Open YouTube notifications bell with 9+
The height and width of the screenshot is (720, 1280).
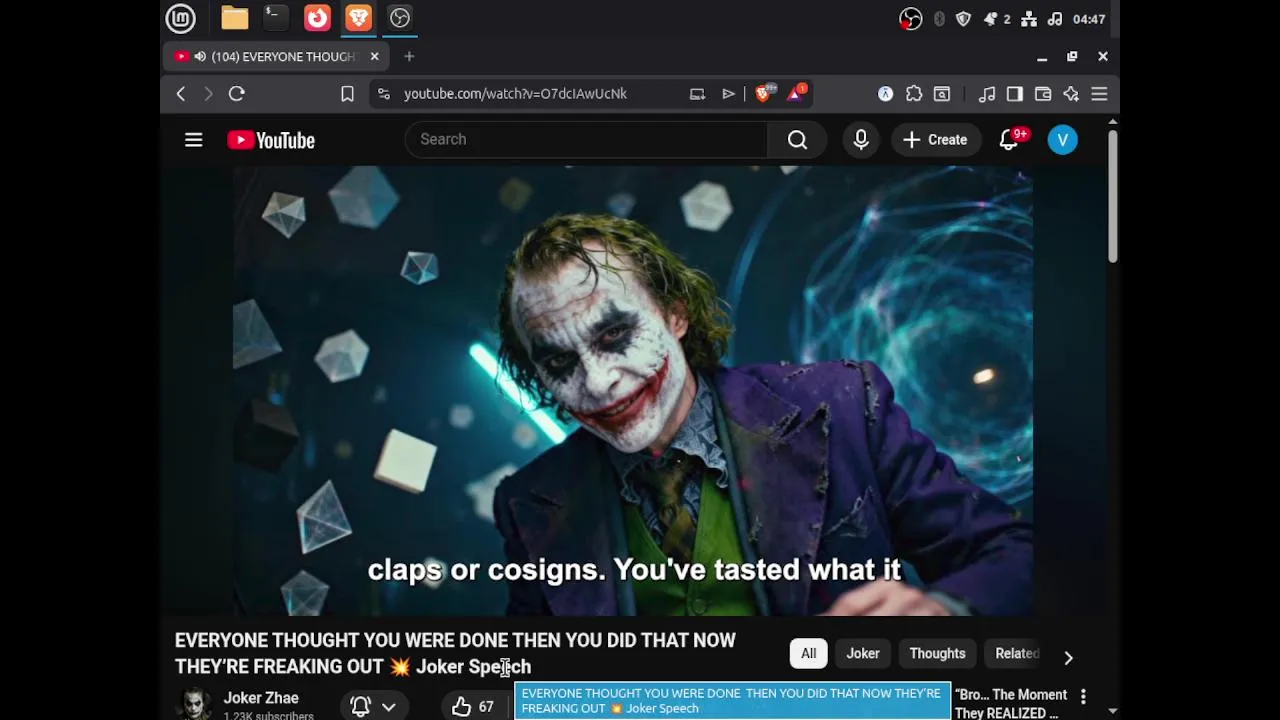coord(1011,140)
